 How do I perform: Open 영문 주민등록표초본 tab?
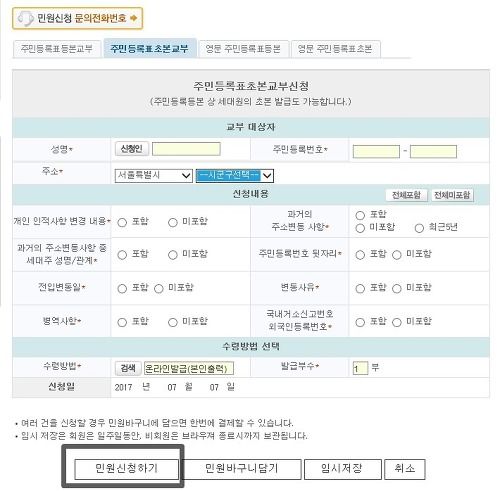pos(335,49)
